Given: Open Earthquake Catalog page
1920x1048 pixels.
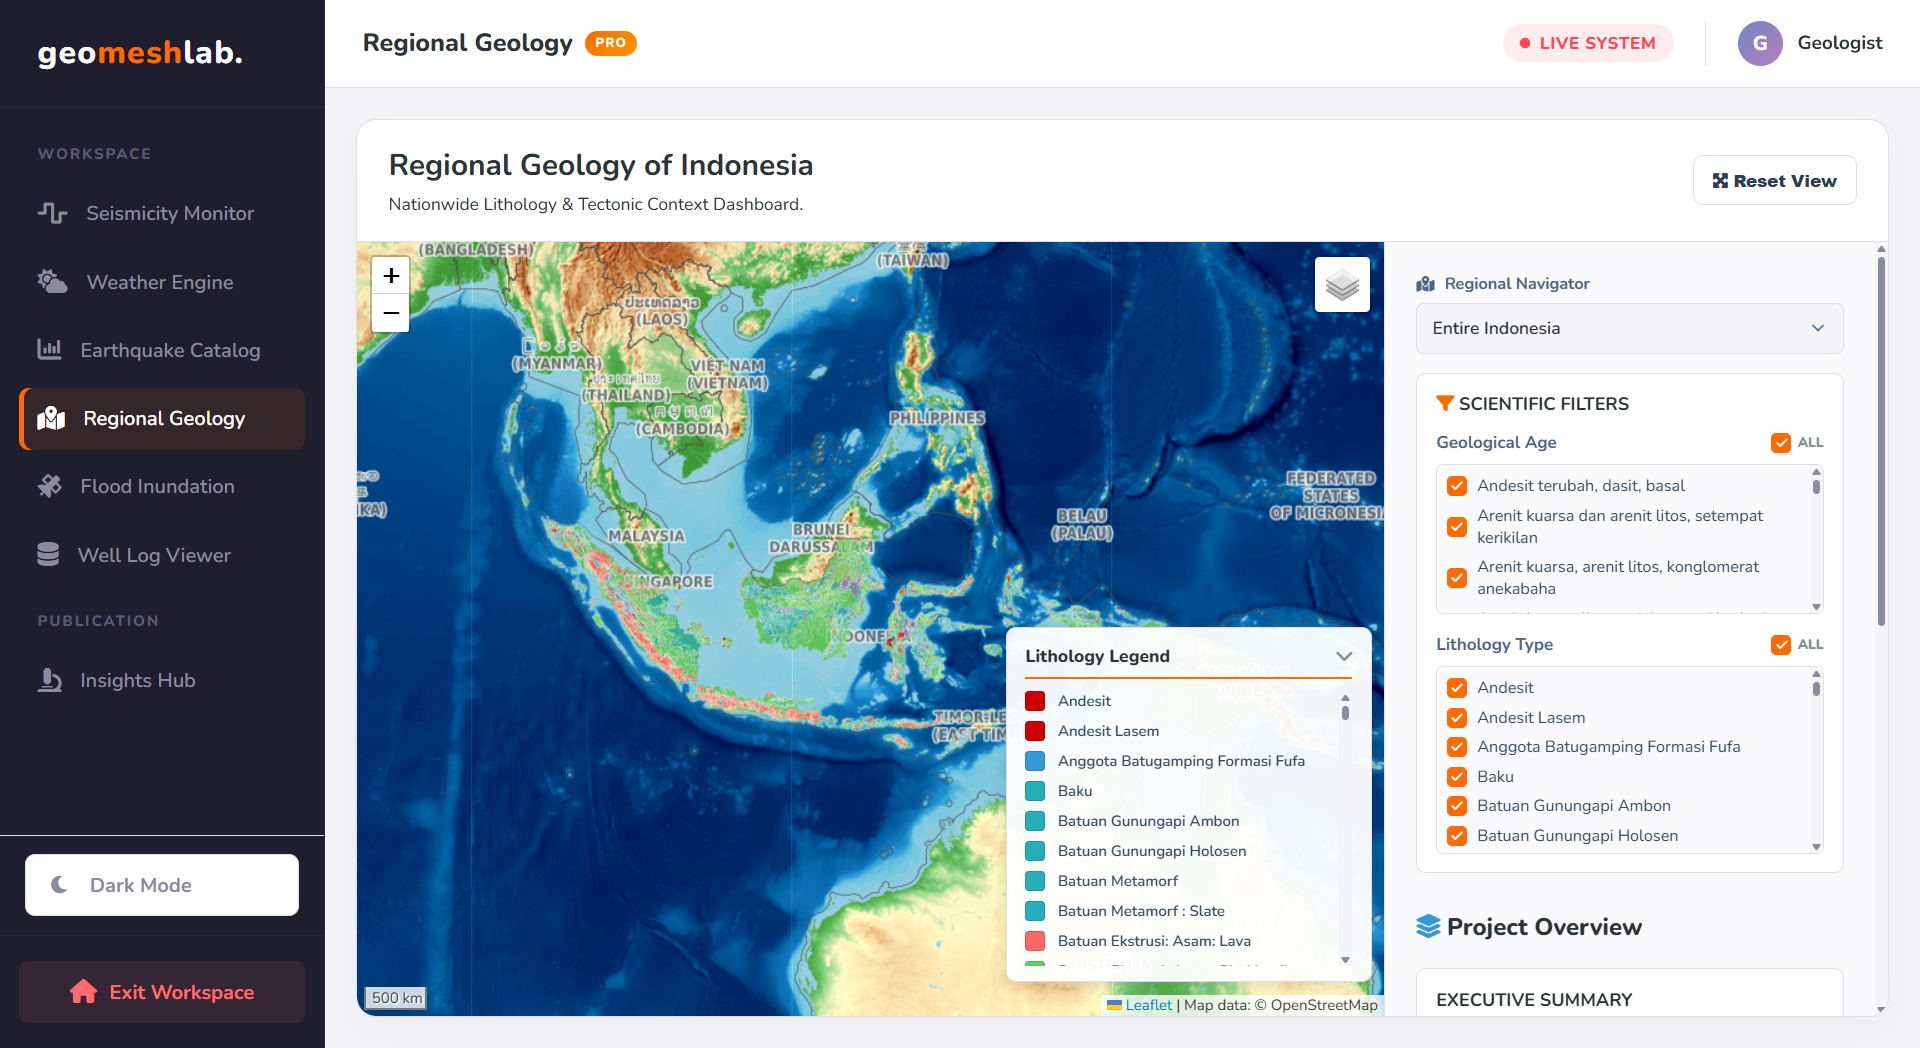Looking at the screenshot, I should pyautogui.click(x=162, y=350).
